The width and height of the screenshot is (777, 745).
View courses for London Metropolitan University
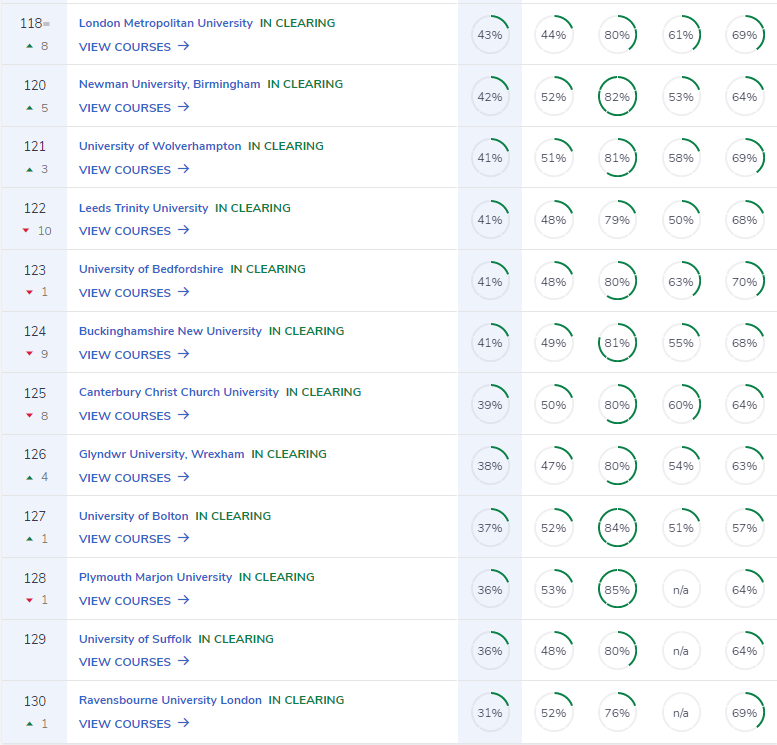[x=134, y=47]
